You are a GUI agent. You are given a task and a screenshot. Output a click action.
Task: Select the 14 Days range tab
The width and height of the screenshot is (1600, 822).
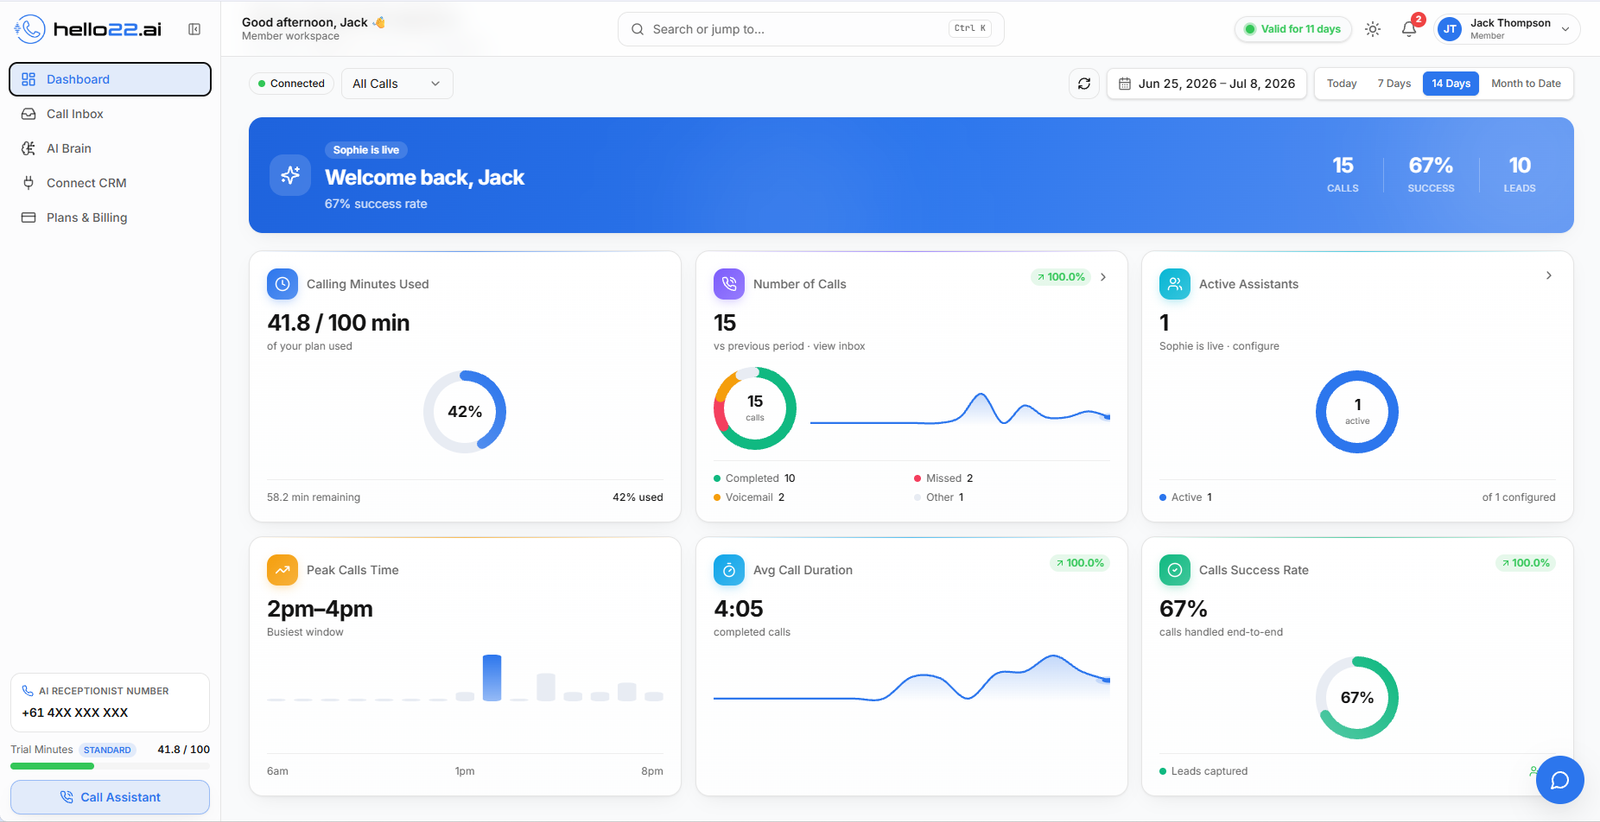[x=1451, y=84]
